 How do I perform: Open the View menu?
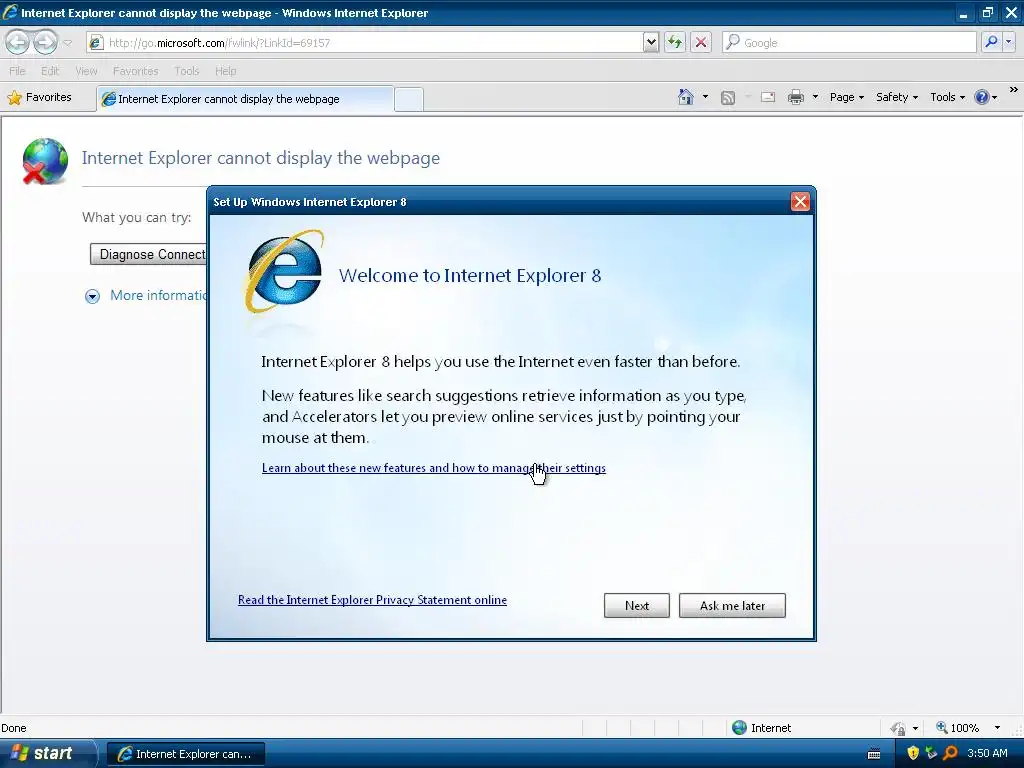(x=86, y=71)
